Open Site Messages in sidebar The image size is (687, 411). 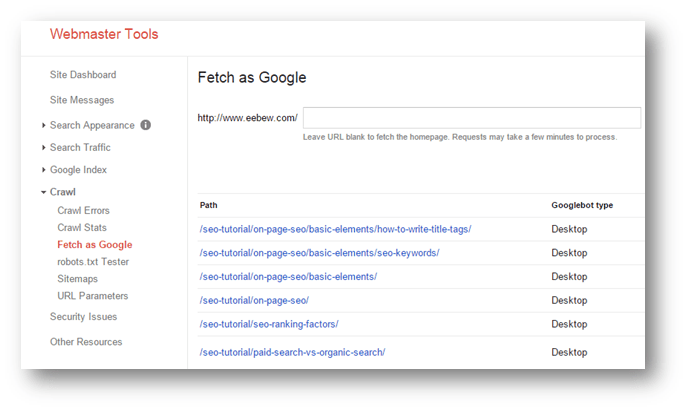point(82,100)
